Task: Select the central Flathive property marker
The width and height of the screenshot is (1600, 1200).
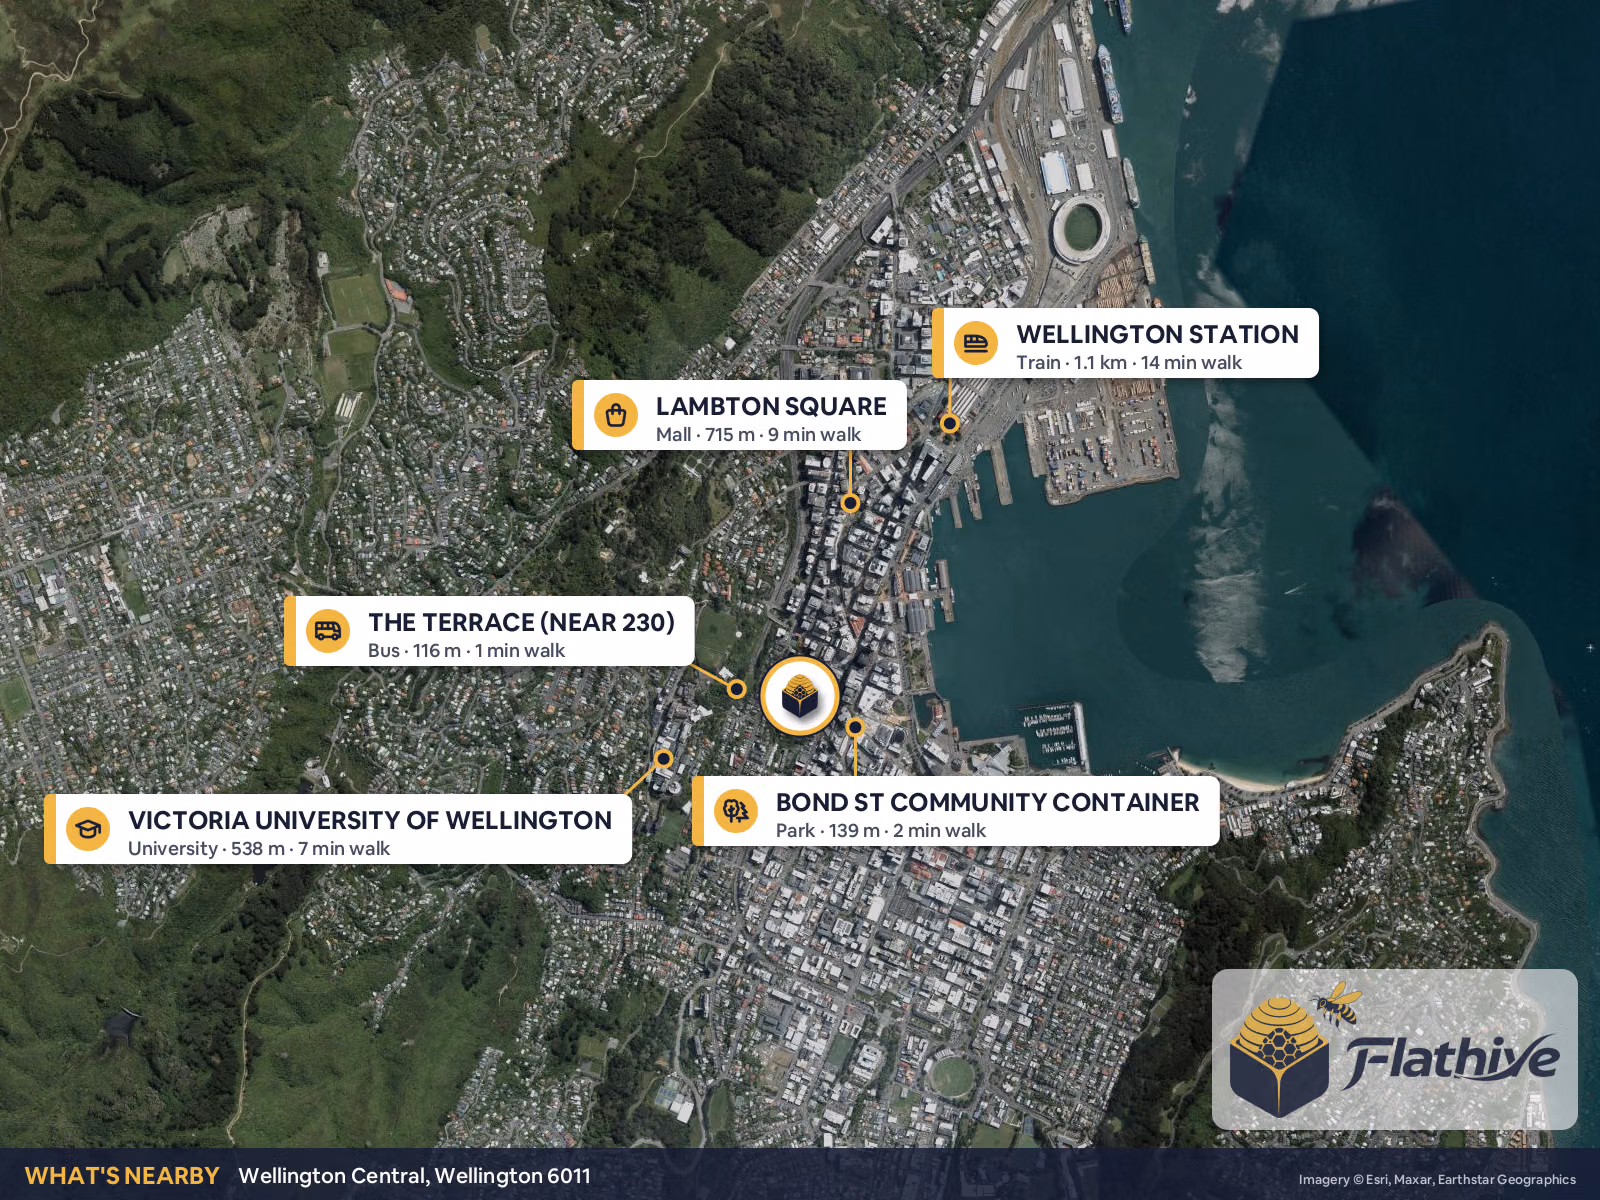Action: click(x=800, y=696)
